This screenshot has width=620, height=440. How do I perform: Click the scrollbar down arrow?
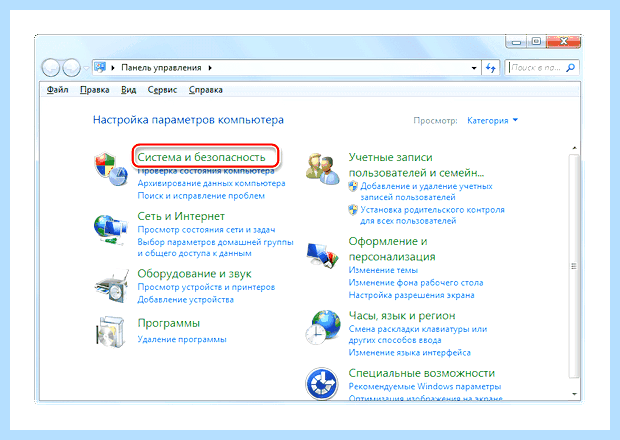(x=575, y=394)
